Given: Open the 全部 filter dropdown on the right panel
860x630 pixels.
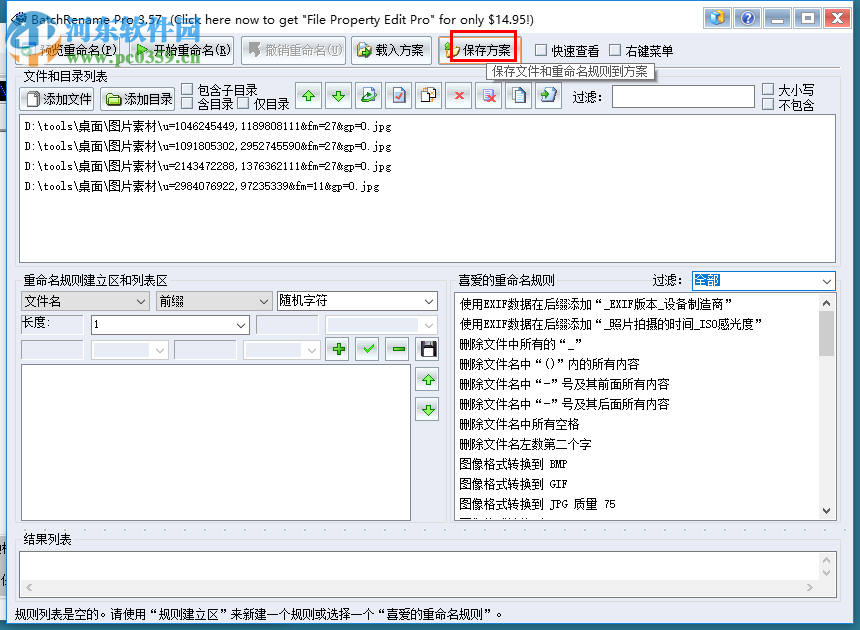Looking at the screenshot, I should pos(763,280).
